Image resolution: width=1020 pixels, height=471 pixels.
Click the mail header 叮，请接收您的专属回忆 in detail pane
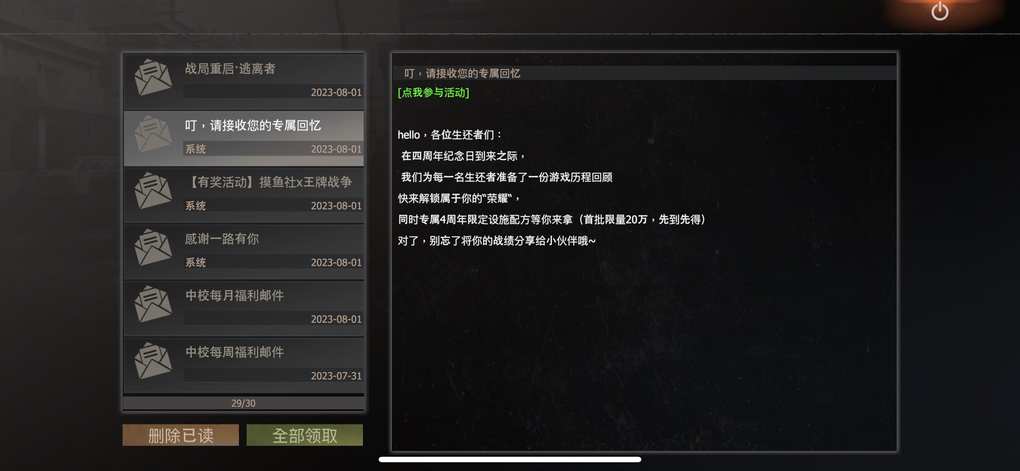pos(462,74)
